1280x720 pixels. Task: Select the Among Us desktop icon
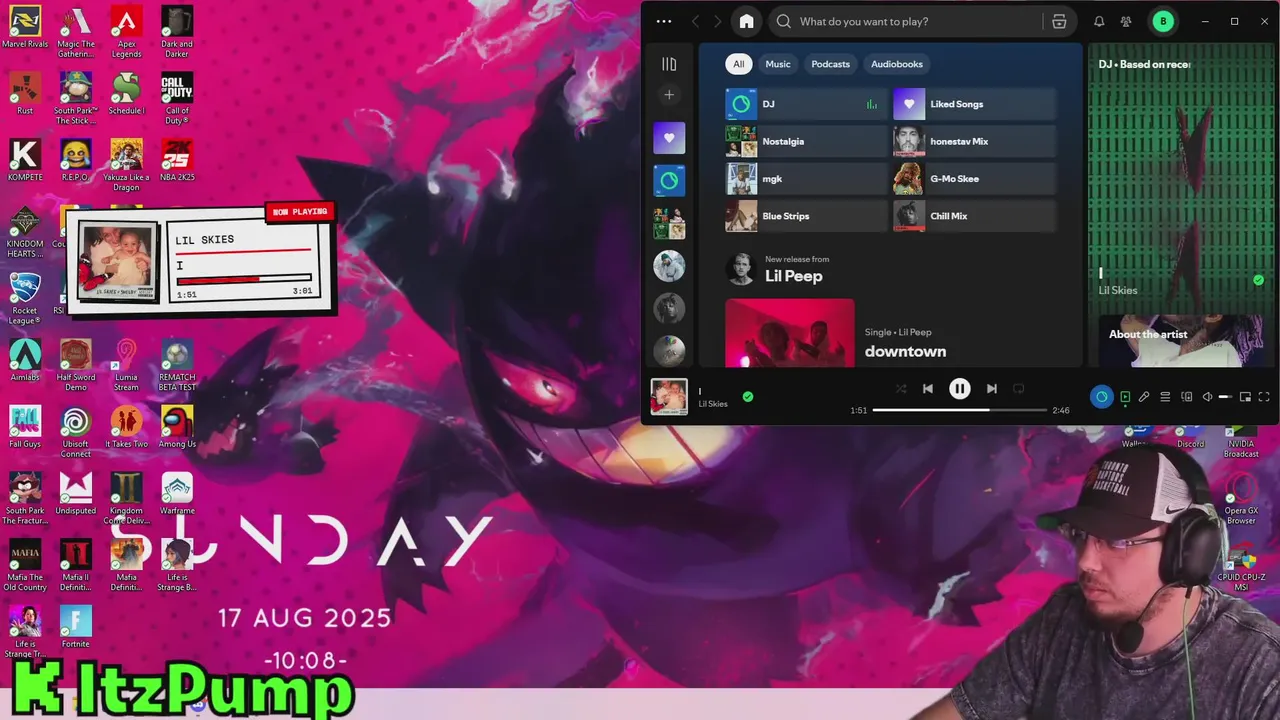point(177,427)
